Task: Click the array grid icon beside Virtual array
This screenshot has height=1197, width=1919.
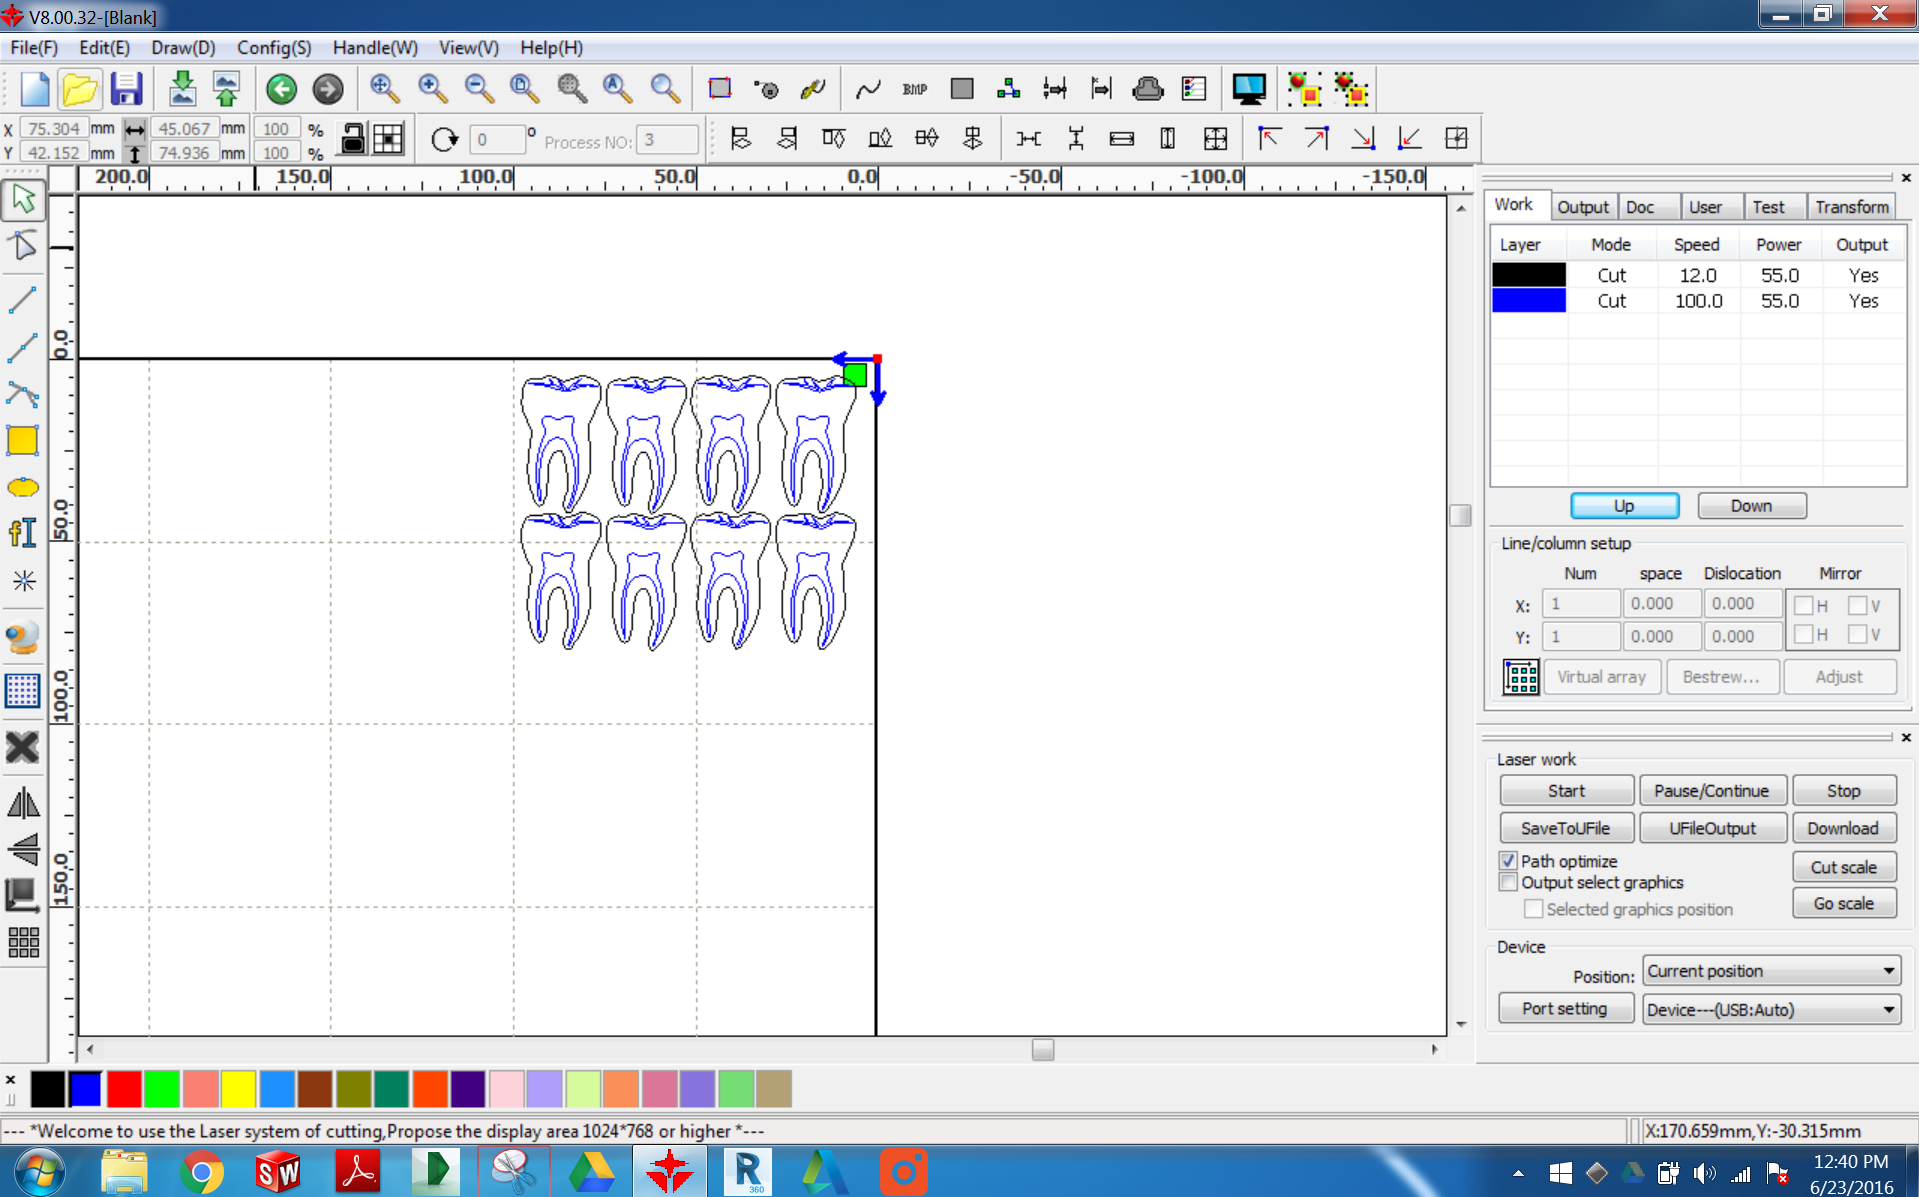Action: coord(1521,677)
